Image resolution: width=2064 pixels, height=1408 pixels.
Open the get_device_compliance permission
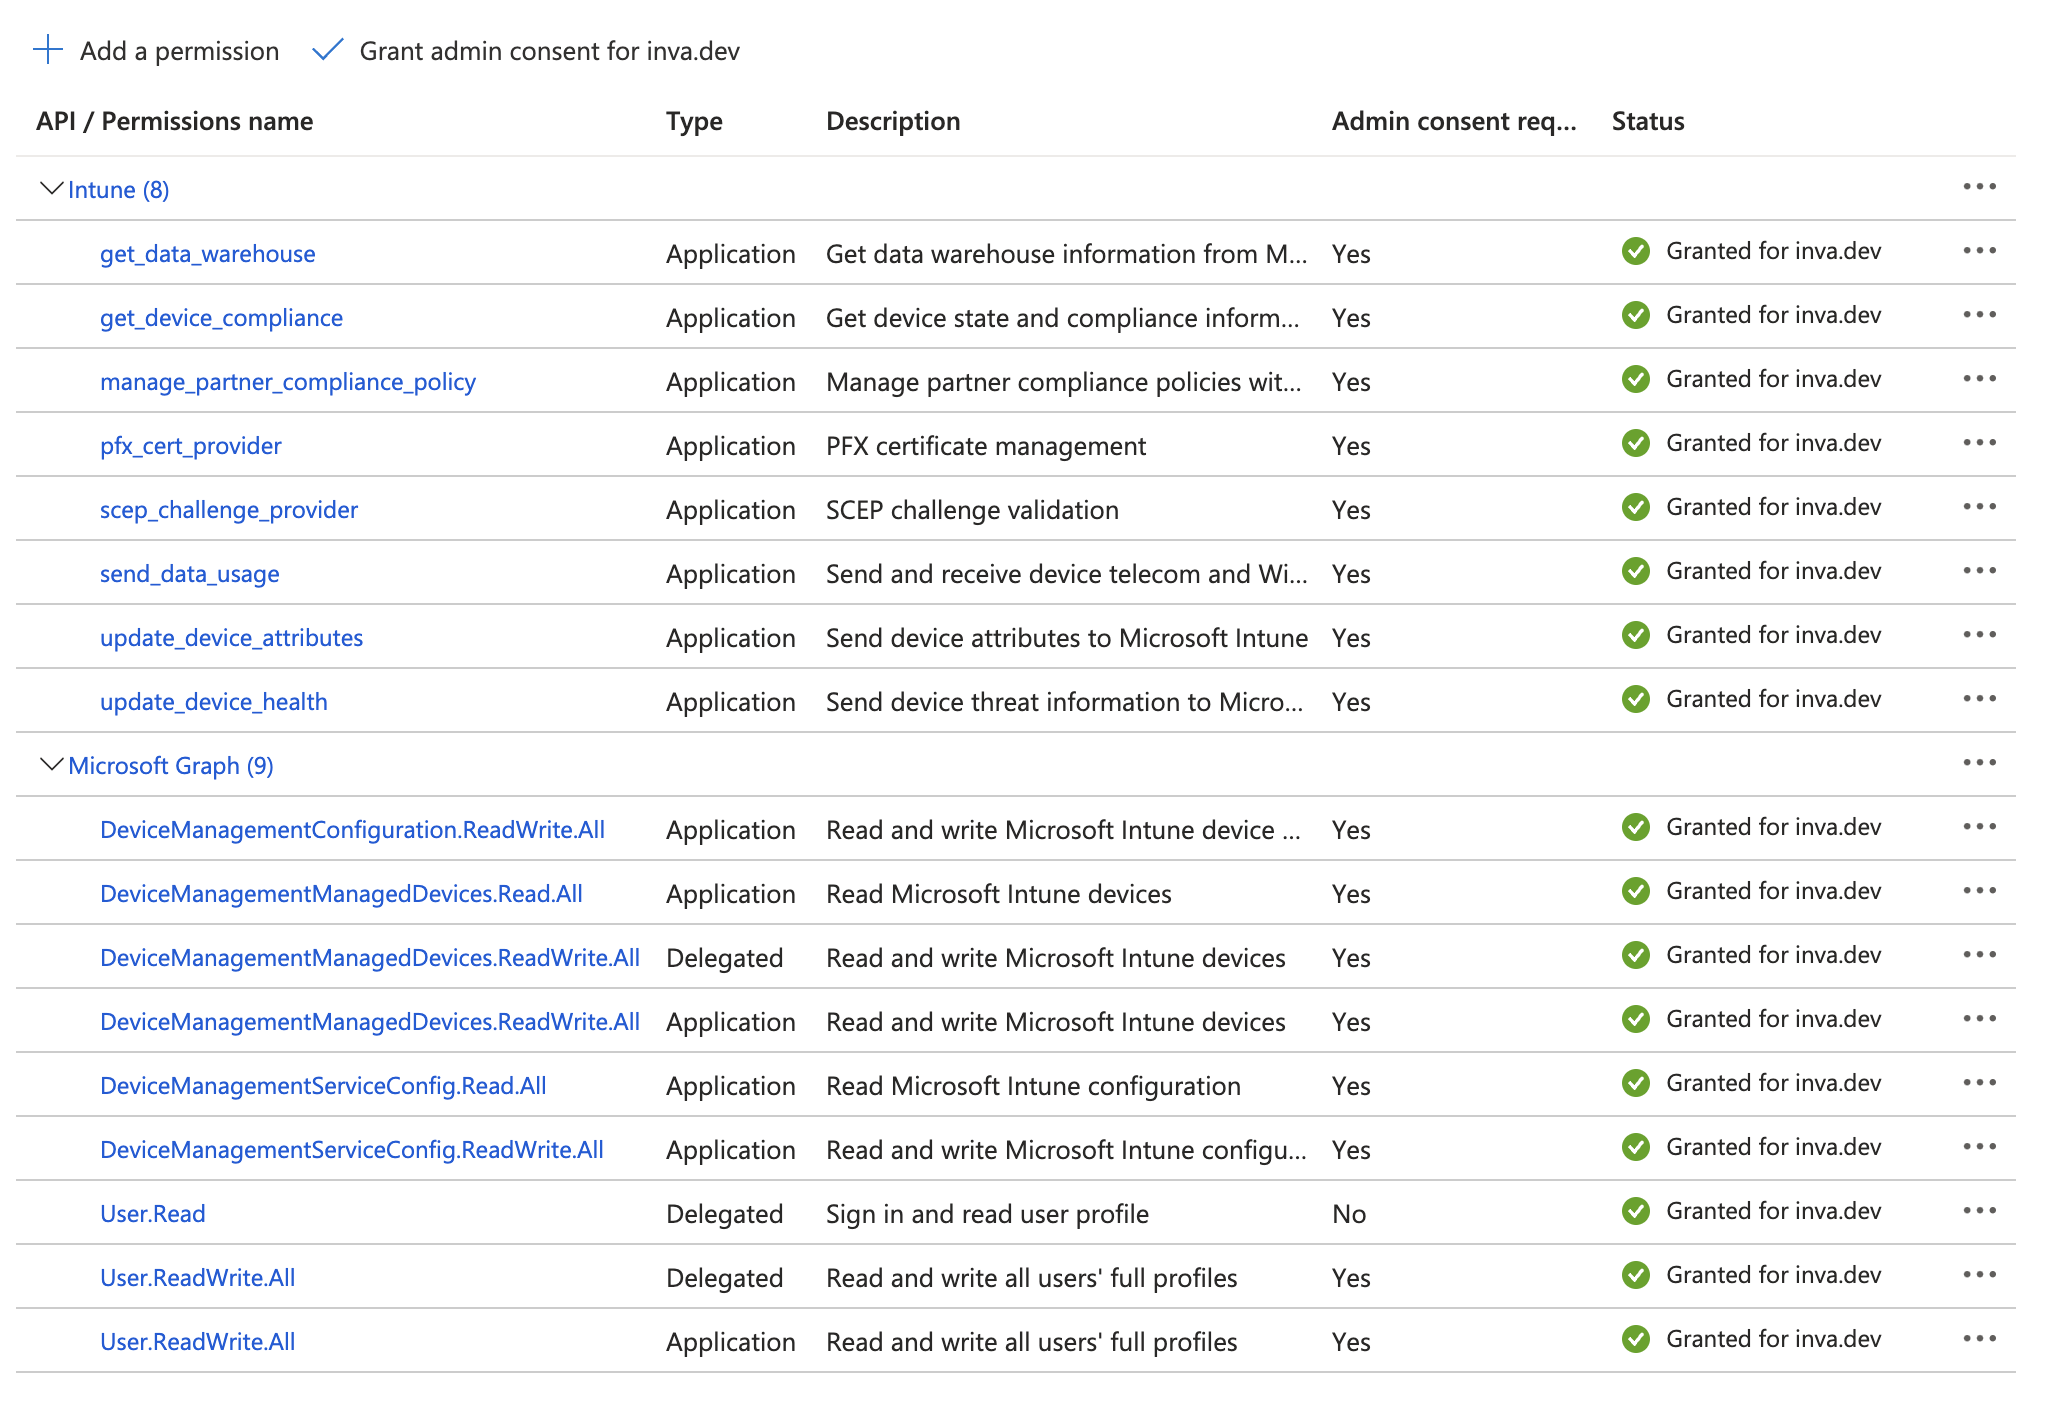pyautogui.click(x=221, y=318)
